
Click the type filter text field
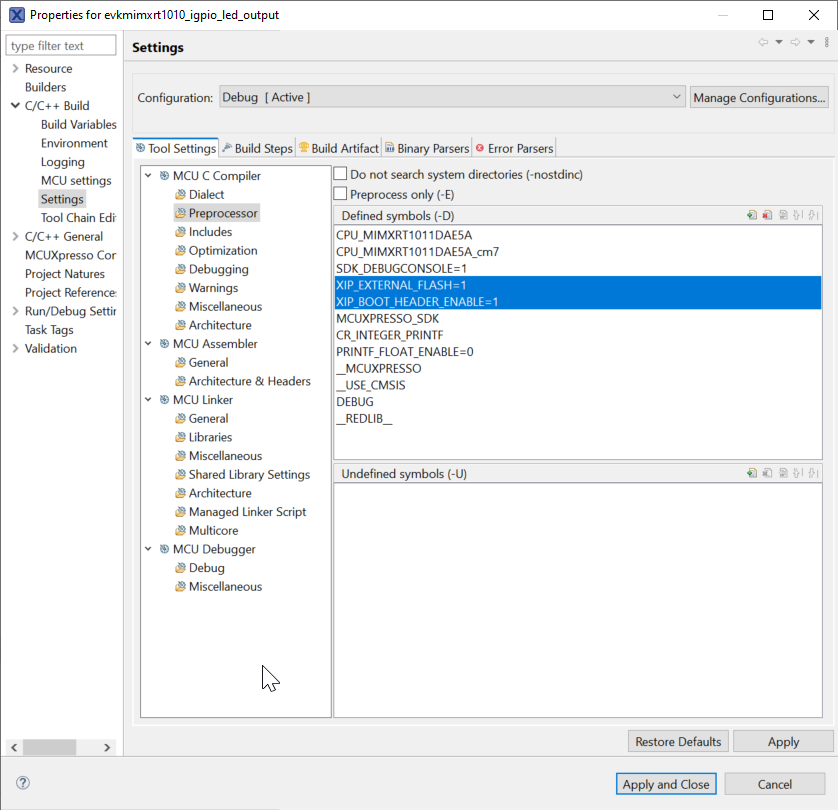tap(60, 45)
